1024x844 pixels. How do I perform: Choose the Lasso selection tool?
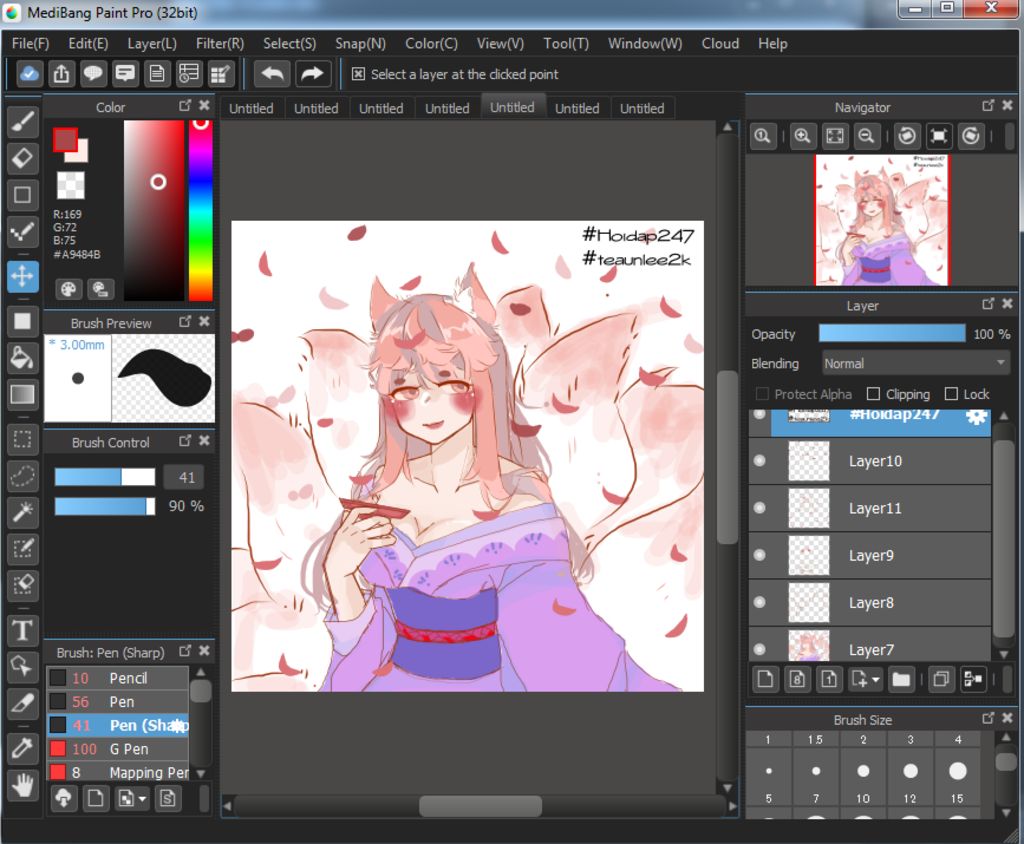(x=23, y=476)
